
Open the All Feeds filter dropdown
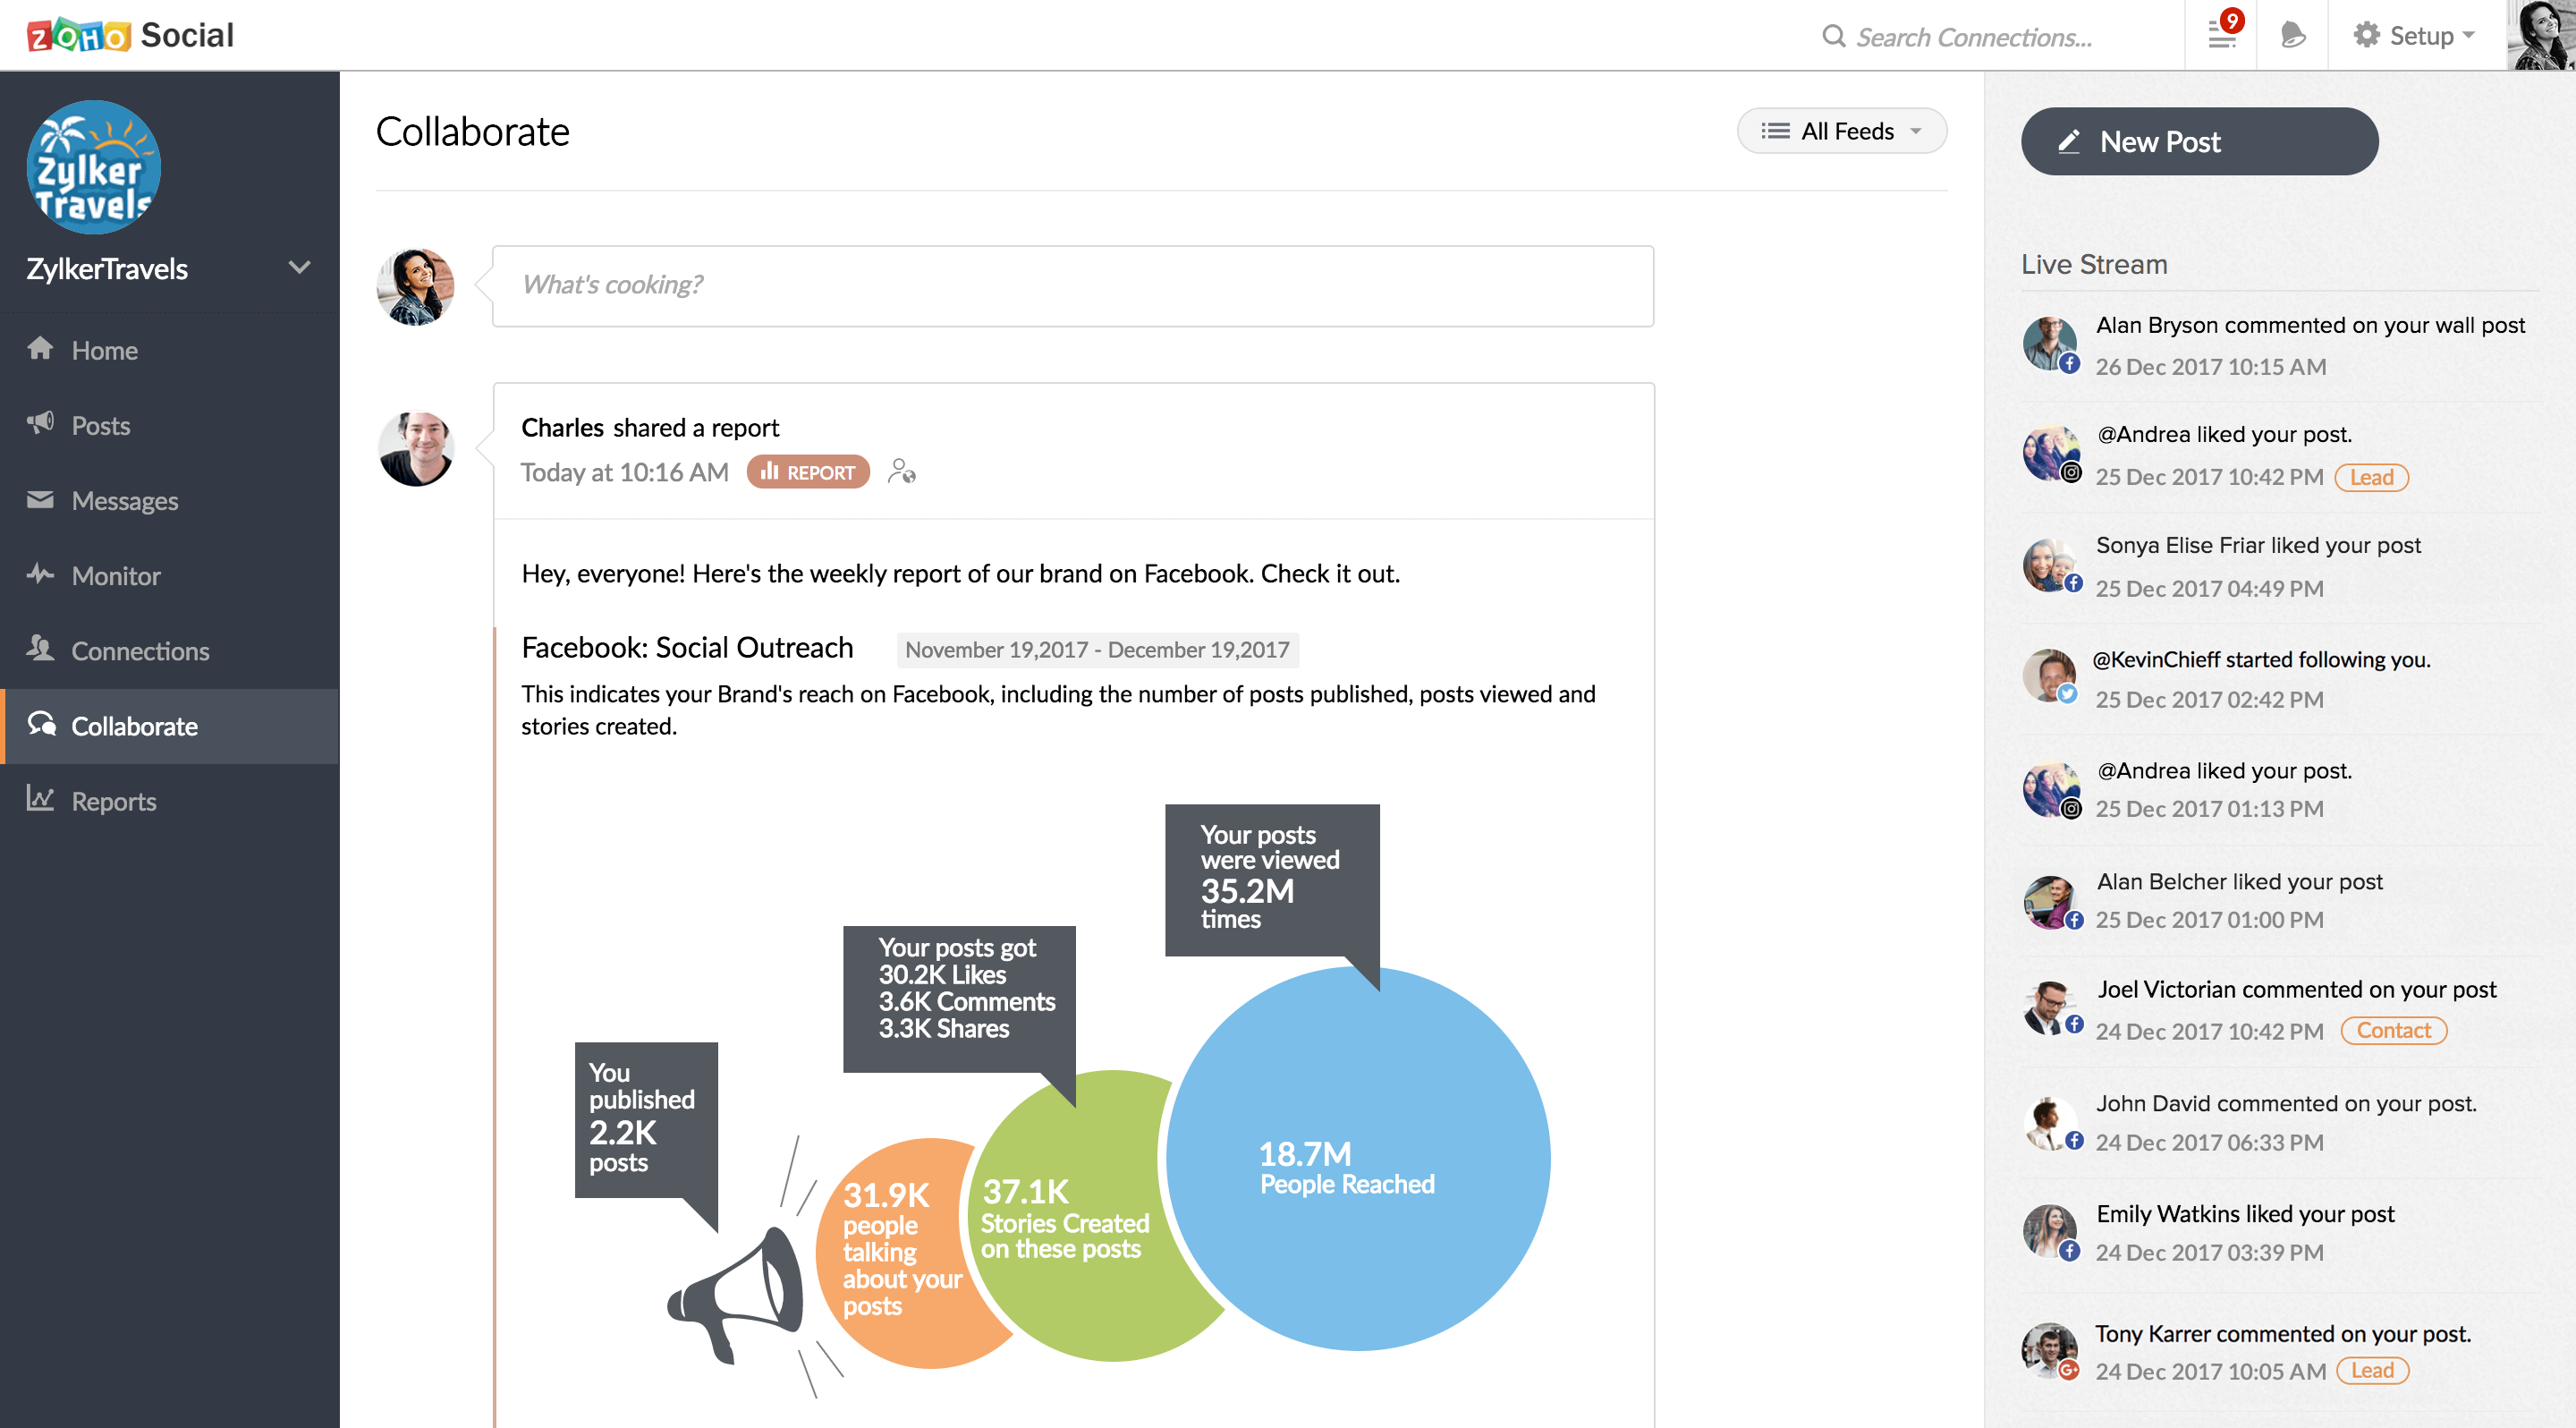pyautogui.click(x=1841, y=131)
